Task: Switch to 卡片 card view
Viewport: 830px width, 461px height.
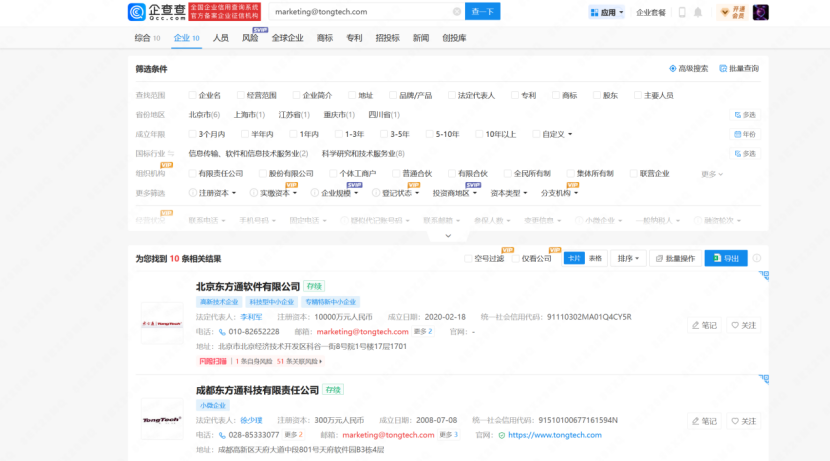Action: (574, 258)
